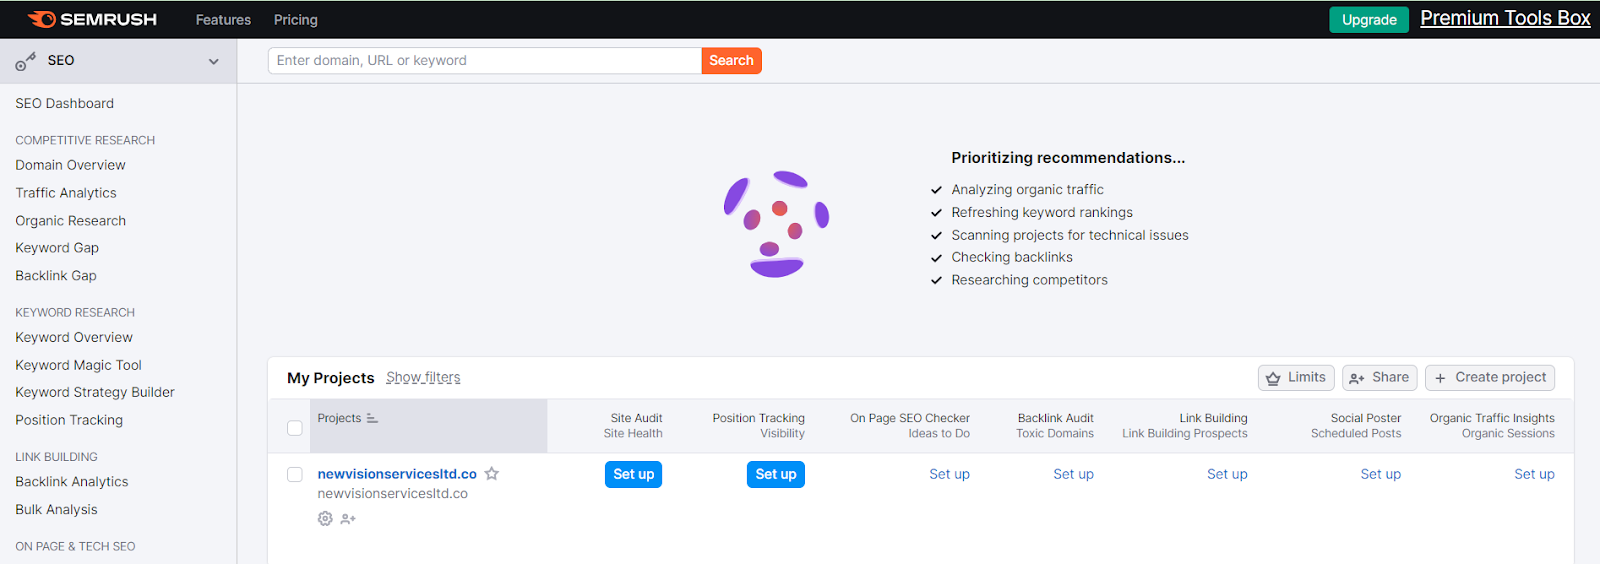Set up Position Tracking

pyautogui.click(x=775, y=474)
